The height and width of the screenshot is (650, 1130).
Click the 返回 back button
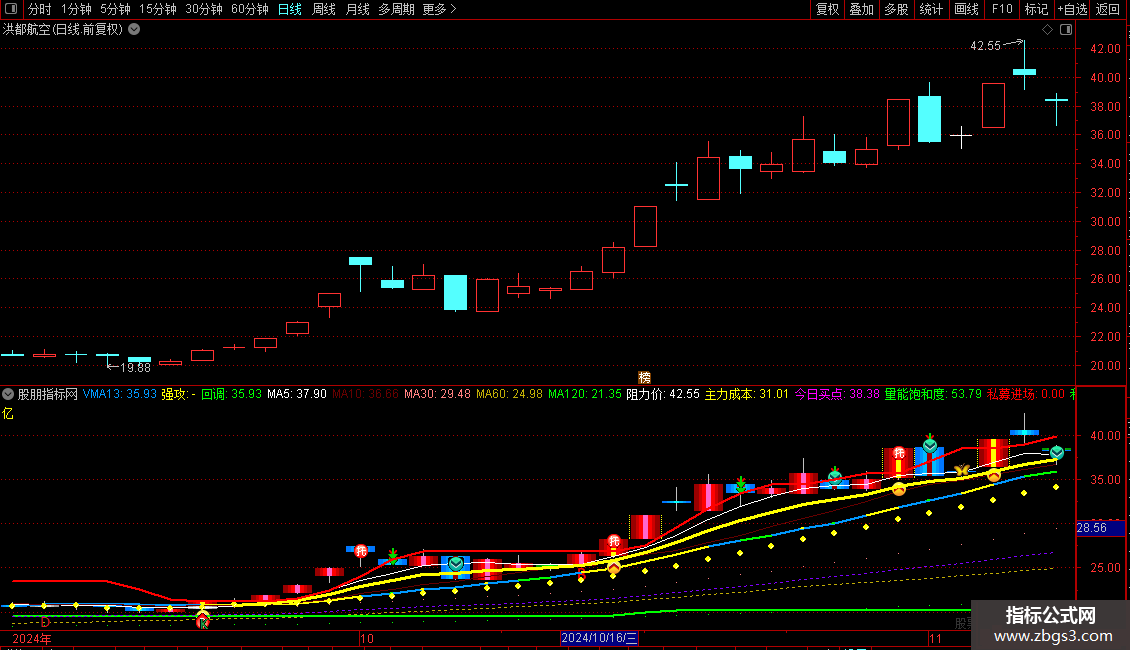[x=1108, y=9]
